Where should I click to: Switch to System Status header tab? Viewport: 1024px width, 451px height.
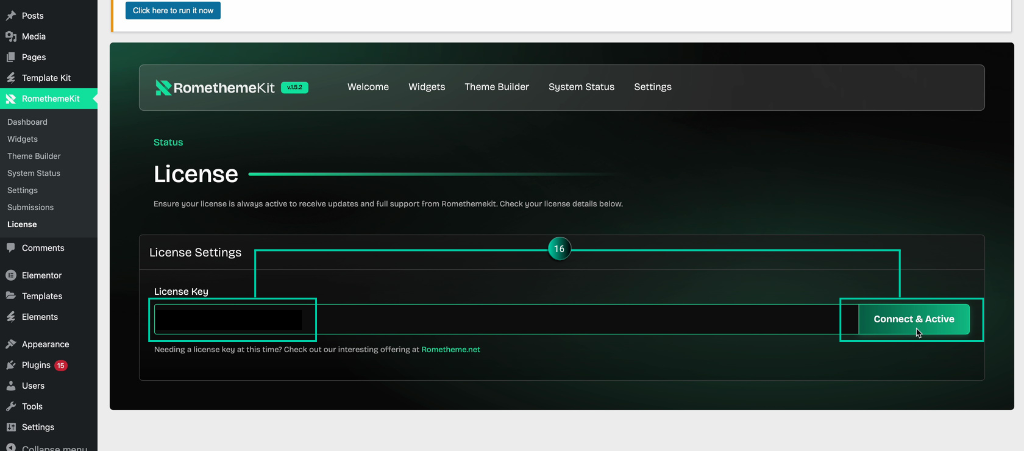[x=581, y=87]
